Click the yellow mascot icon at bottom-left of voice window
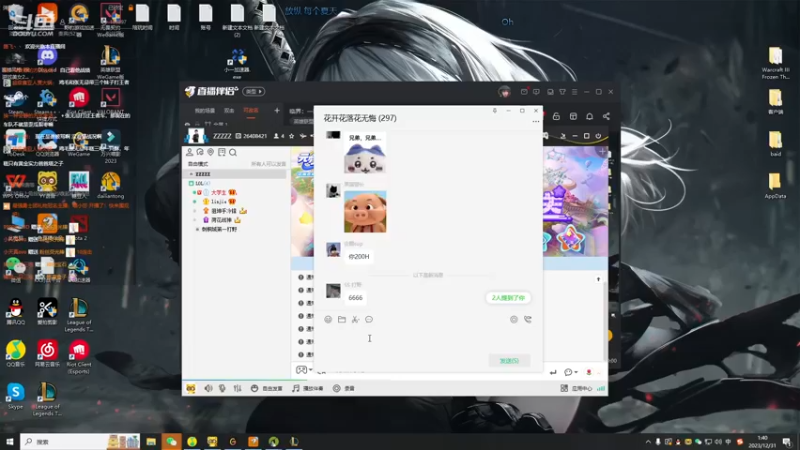800x450 pixels. [x=191, y=388]
